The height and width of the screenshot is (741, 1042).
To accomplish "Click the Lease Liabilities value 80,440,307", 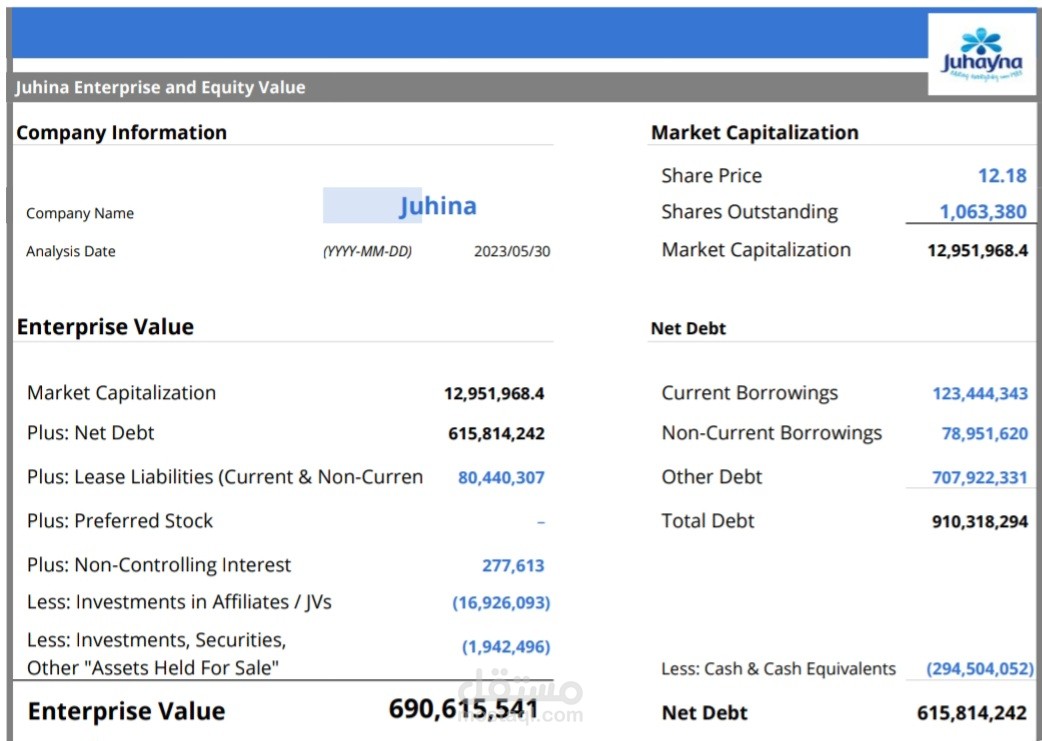I will pos(501,478).
